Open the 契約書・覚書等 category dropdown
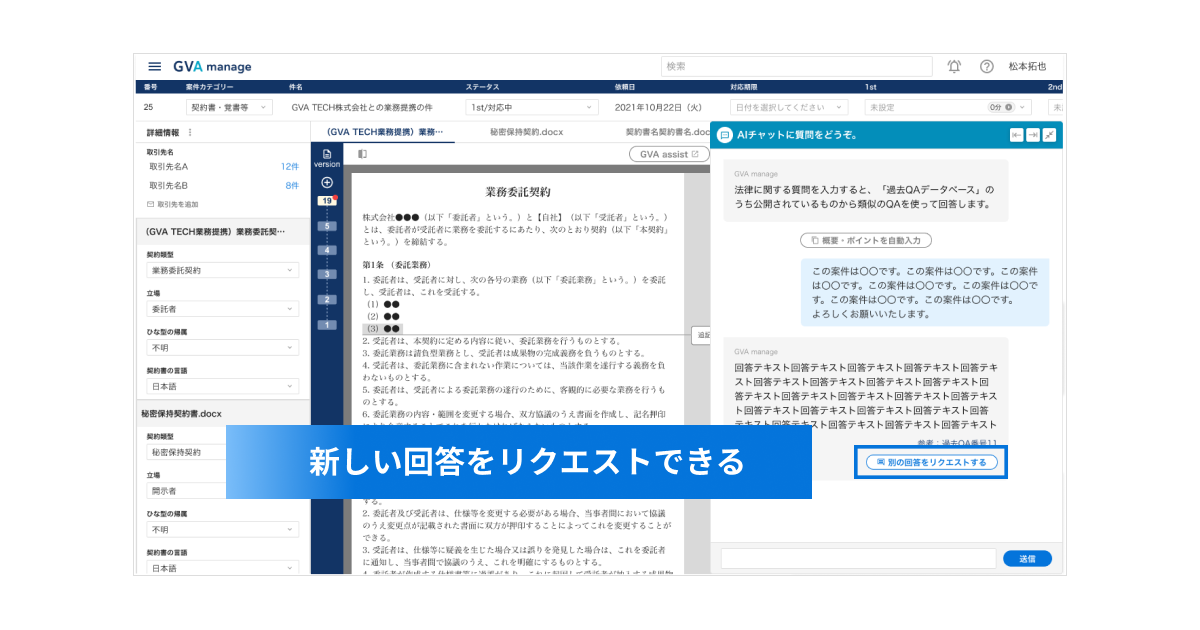 click(x=228, y=107)
